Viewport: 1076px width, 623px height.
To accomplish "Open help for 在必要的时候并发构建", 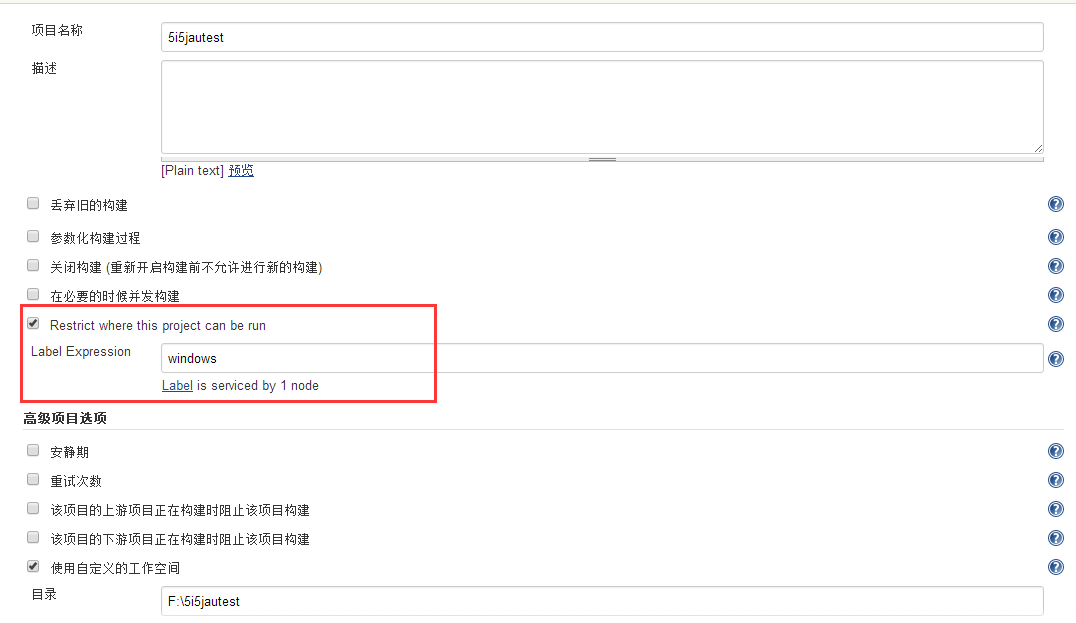I will [1056, 294].
